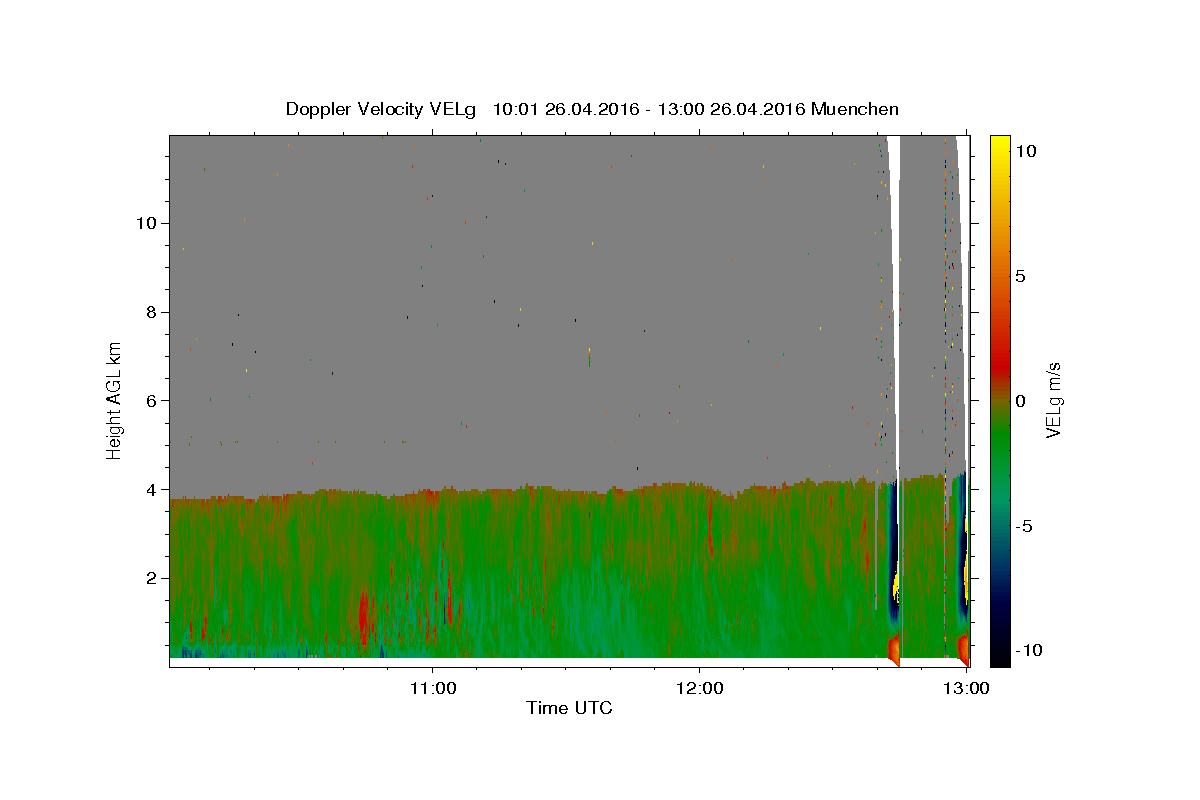The width and height of the screenshot is (1200, 800).
Task: Click the black bottom of the colorbar
Action: tap(999, 658)
